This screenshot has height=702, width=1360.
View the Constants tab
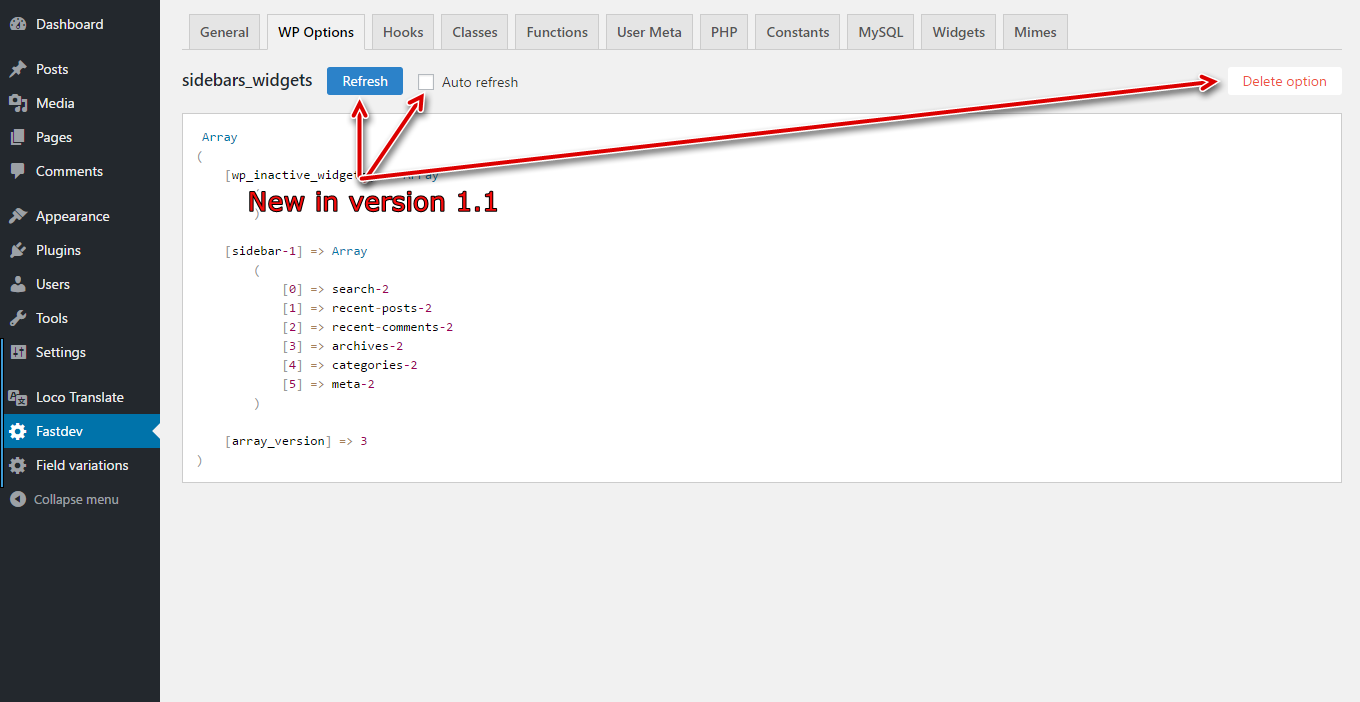(798, 32)
